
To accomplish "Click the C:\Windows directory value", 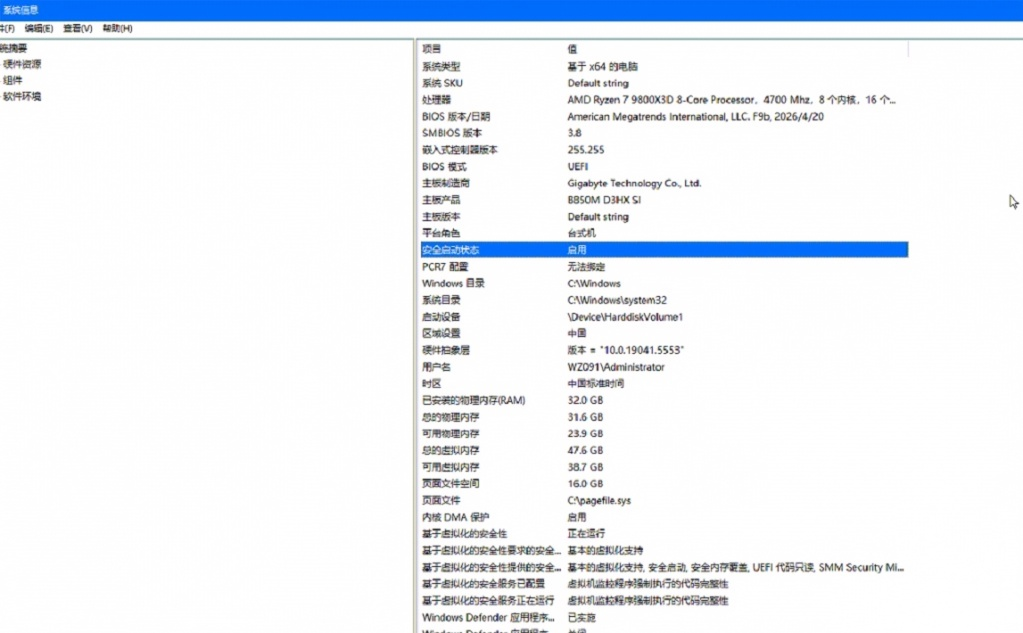I will [594, 284].
